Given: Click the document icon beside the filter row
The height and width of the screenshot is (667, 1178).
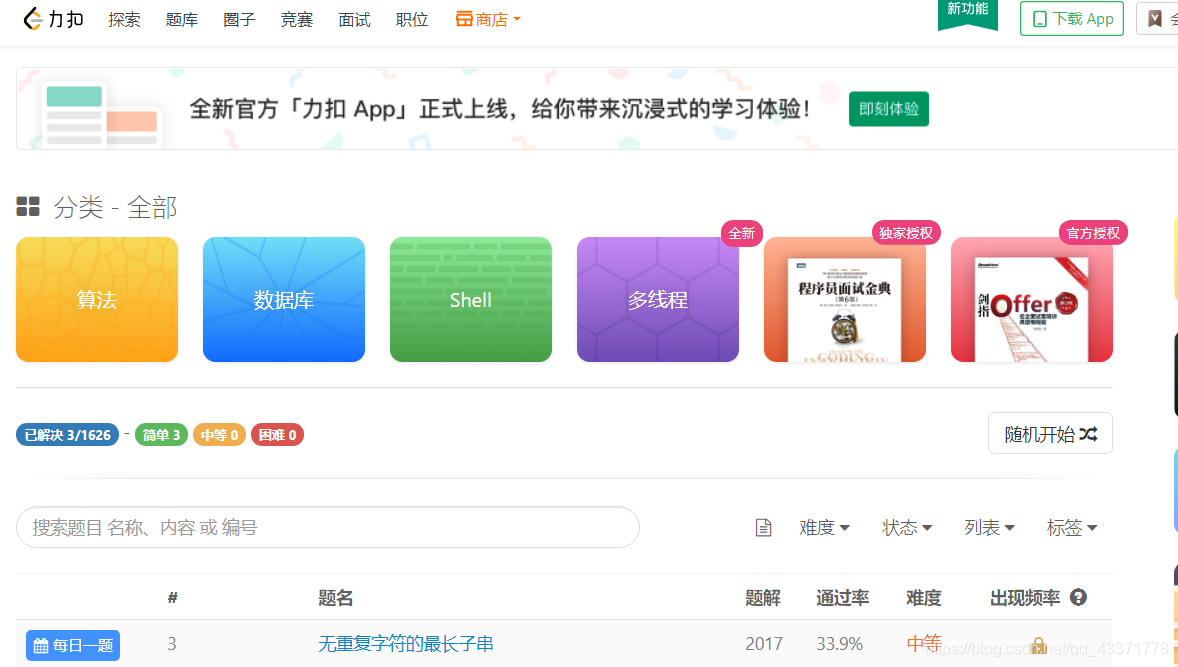Looking at the screenshot, I should tap(764, 527).
